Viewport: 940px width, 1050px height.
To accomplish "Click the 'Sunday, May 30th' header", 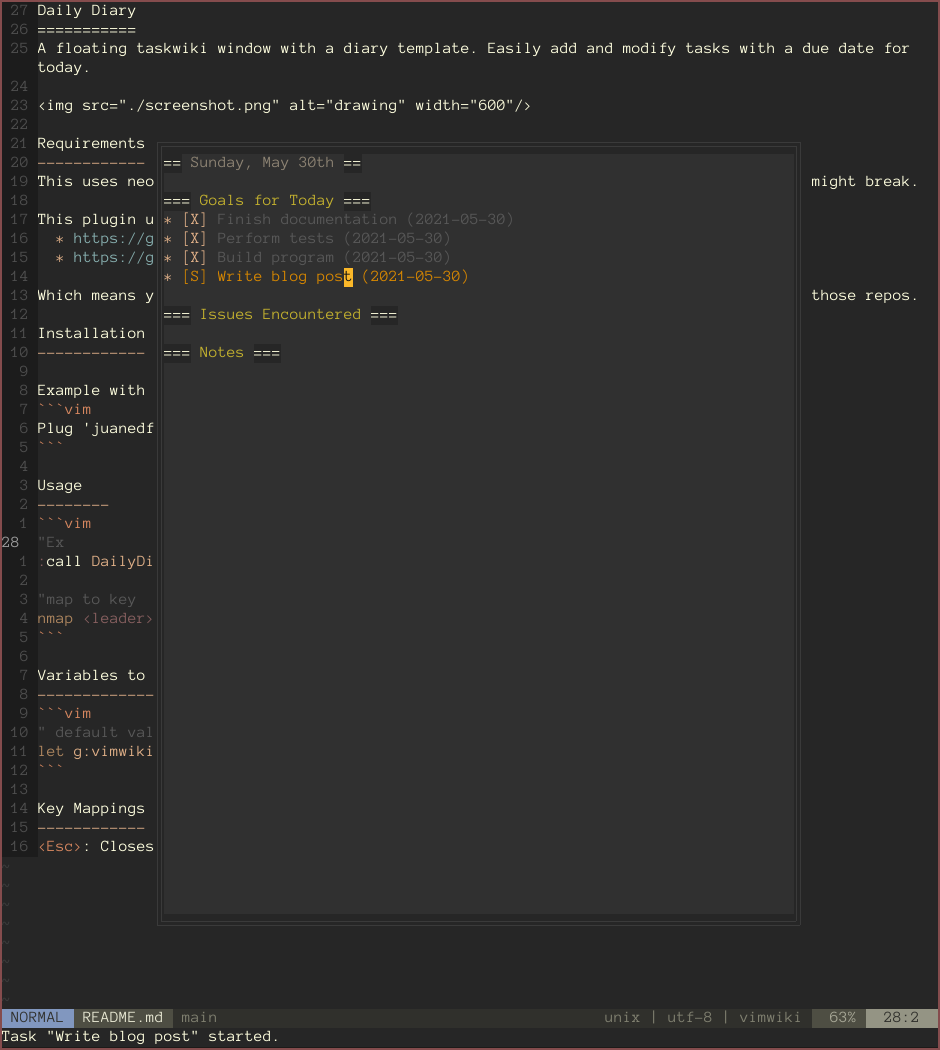I will point(262,163).
